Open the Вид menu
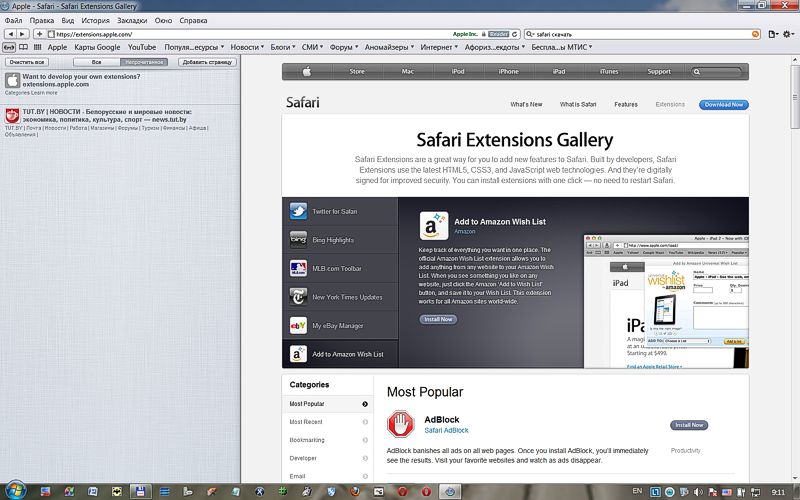The image size is (800, 500). click(68, 20)
